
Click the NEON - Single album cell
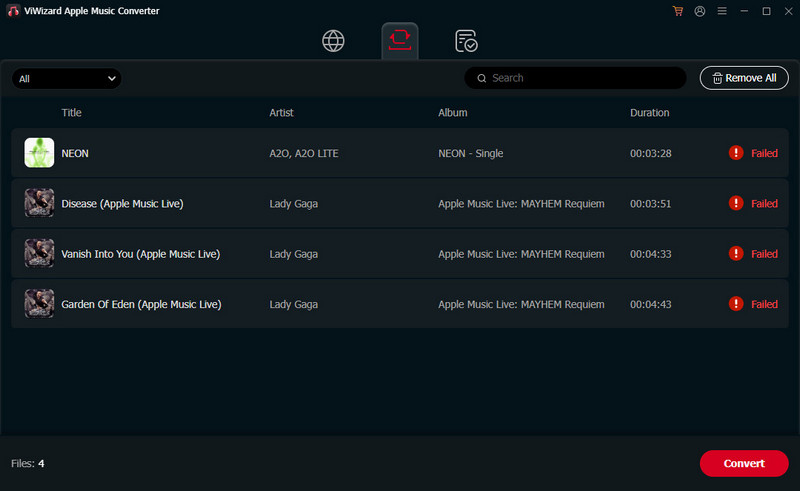(x=470, y=153)
